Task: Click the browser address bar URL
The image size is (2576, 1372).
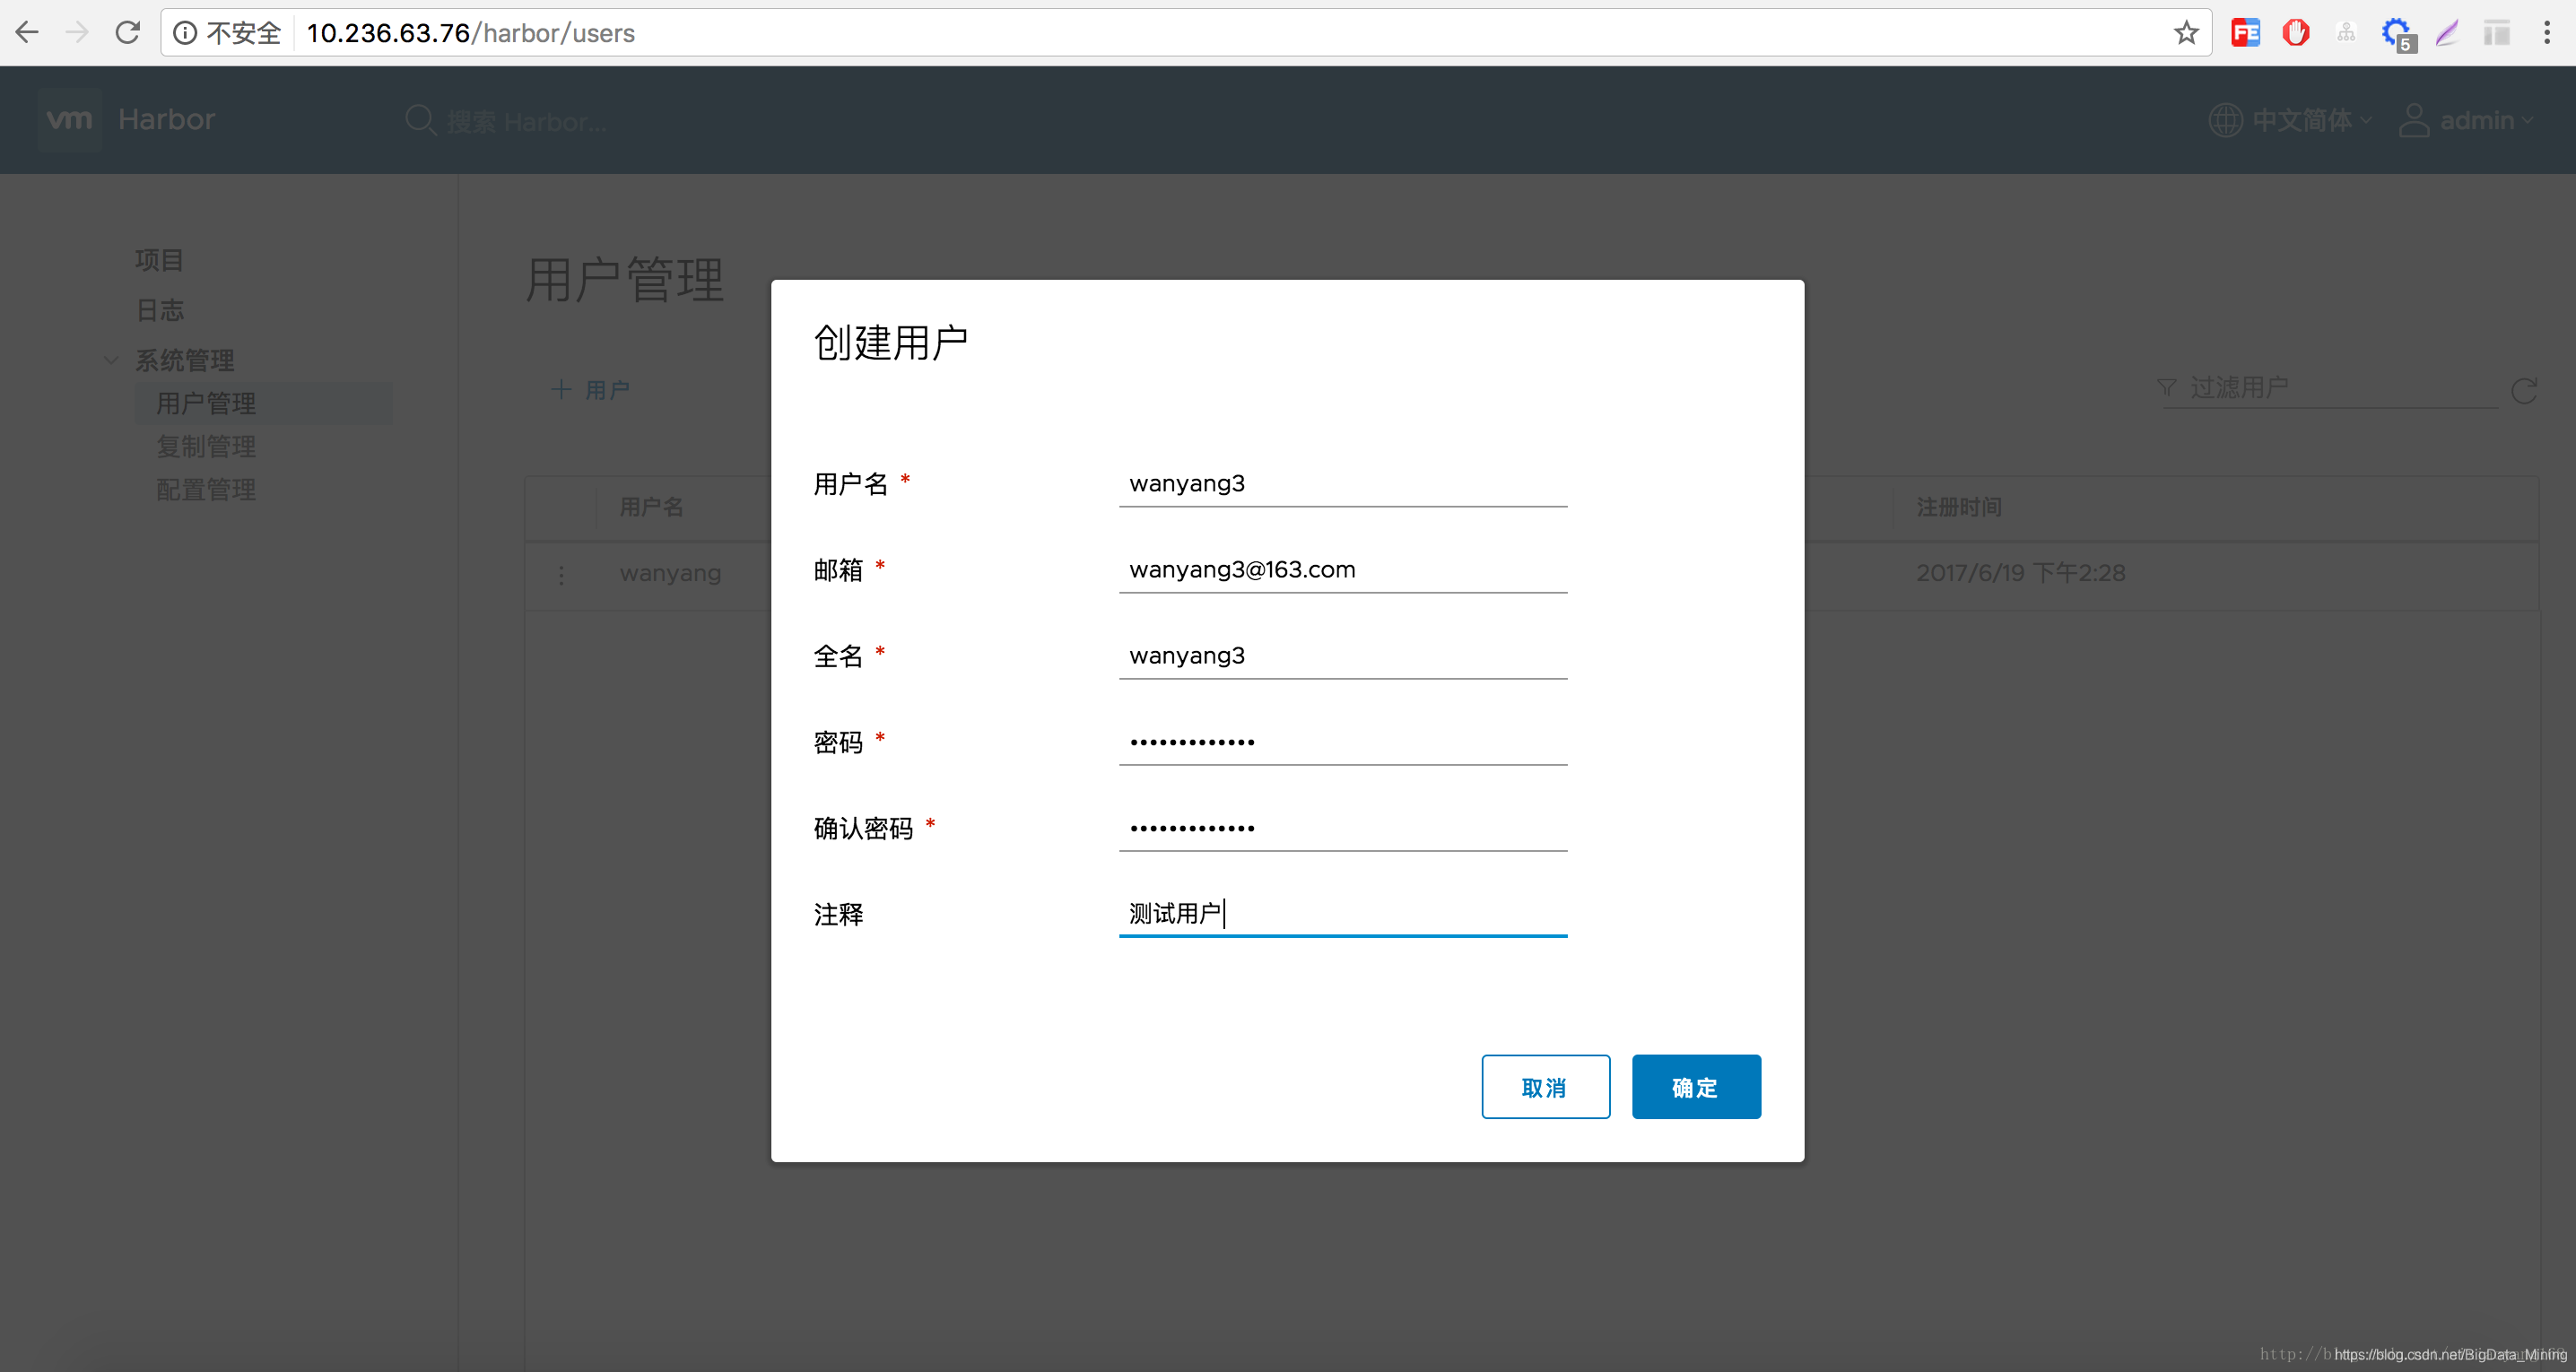Action: (470, 33)
